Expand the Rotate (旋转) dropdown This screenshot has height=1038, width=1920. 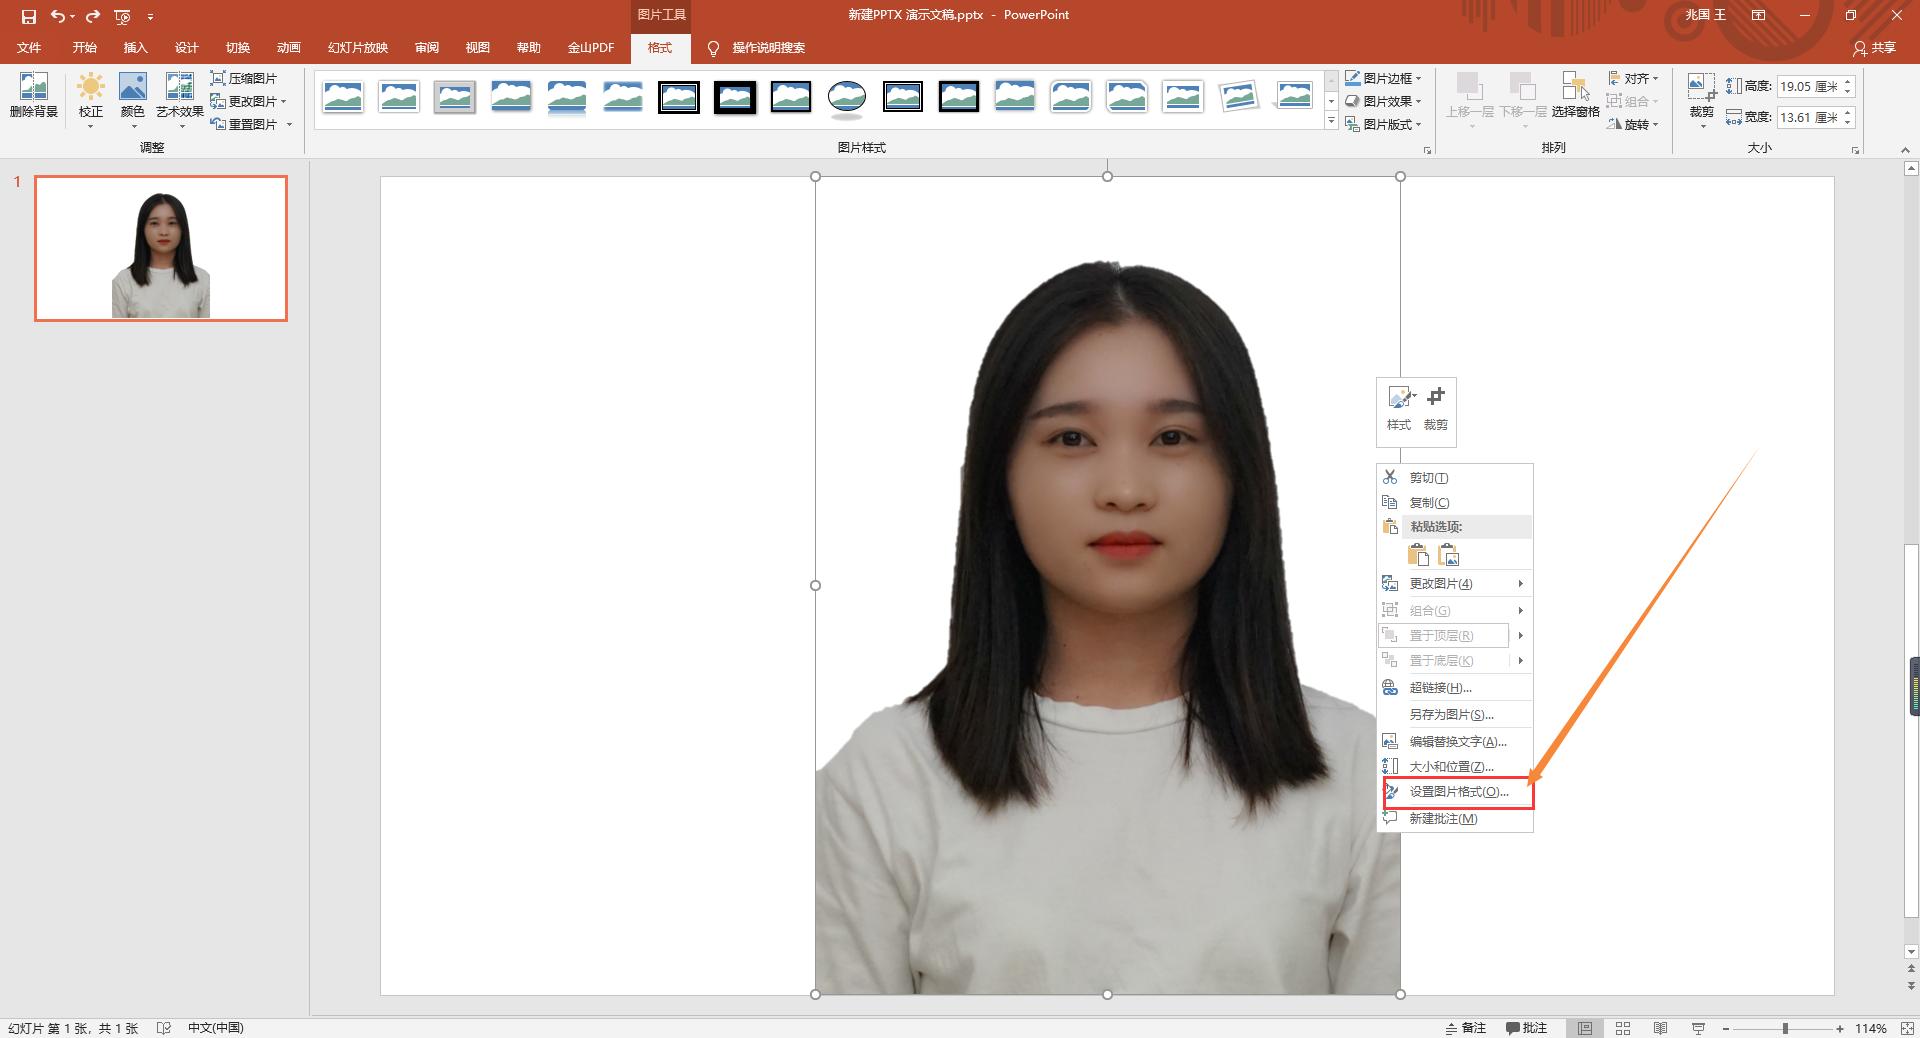(1634, 124)
